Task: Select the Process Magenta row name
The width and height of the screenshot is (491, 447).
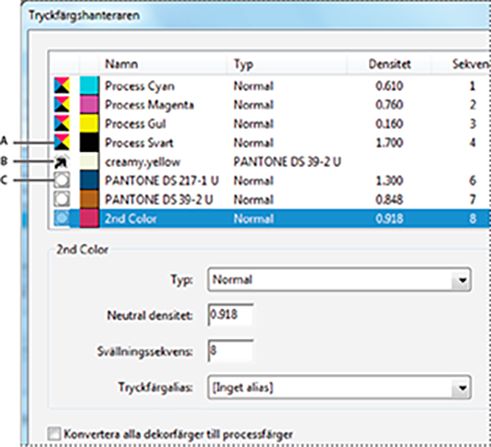Action: [149, 105]
